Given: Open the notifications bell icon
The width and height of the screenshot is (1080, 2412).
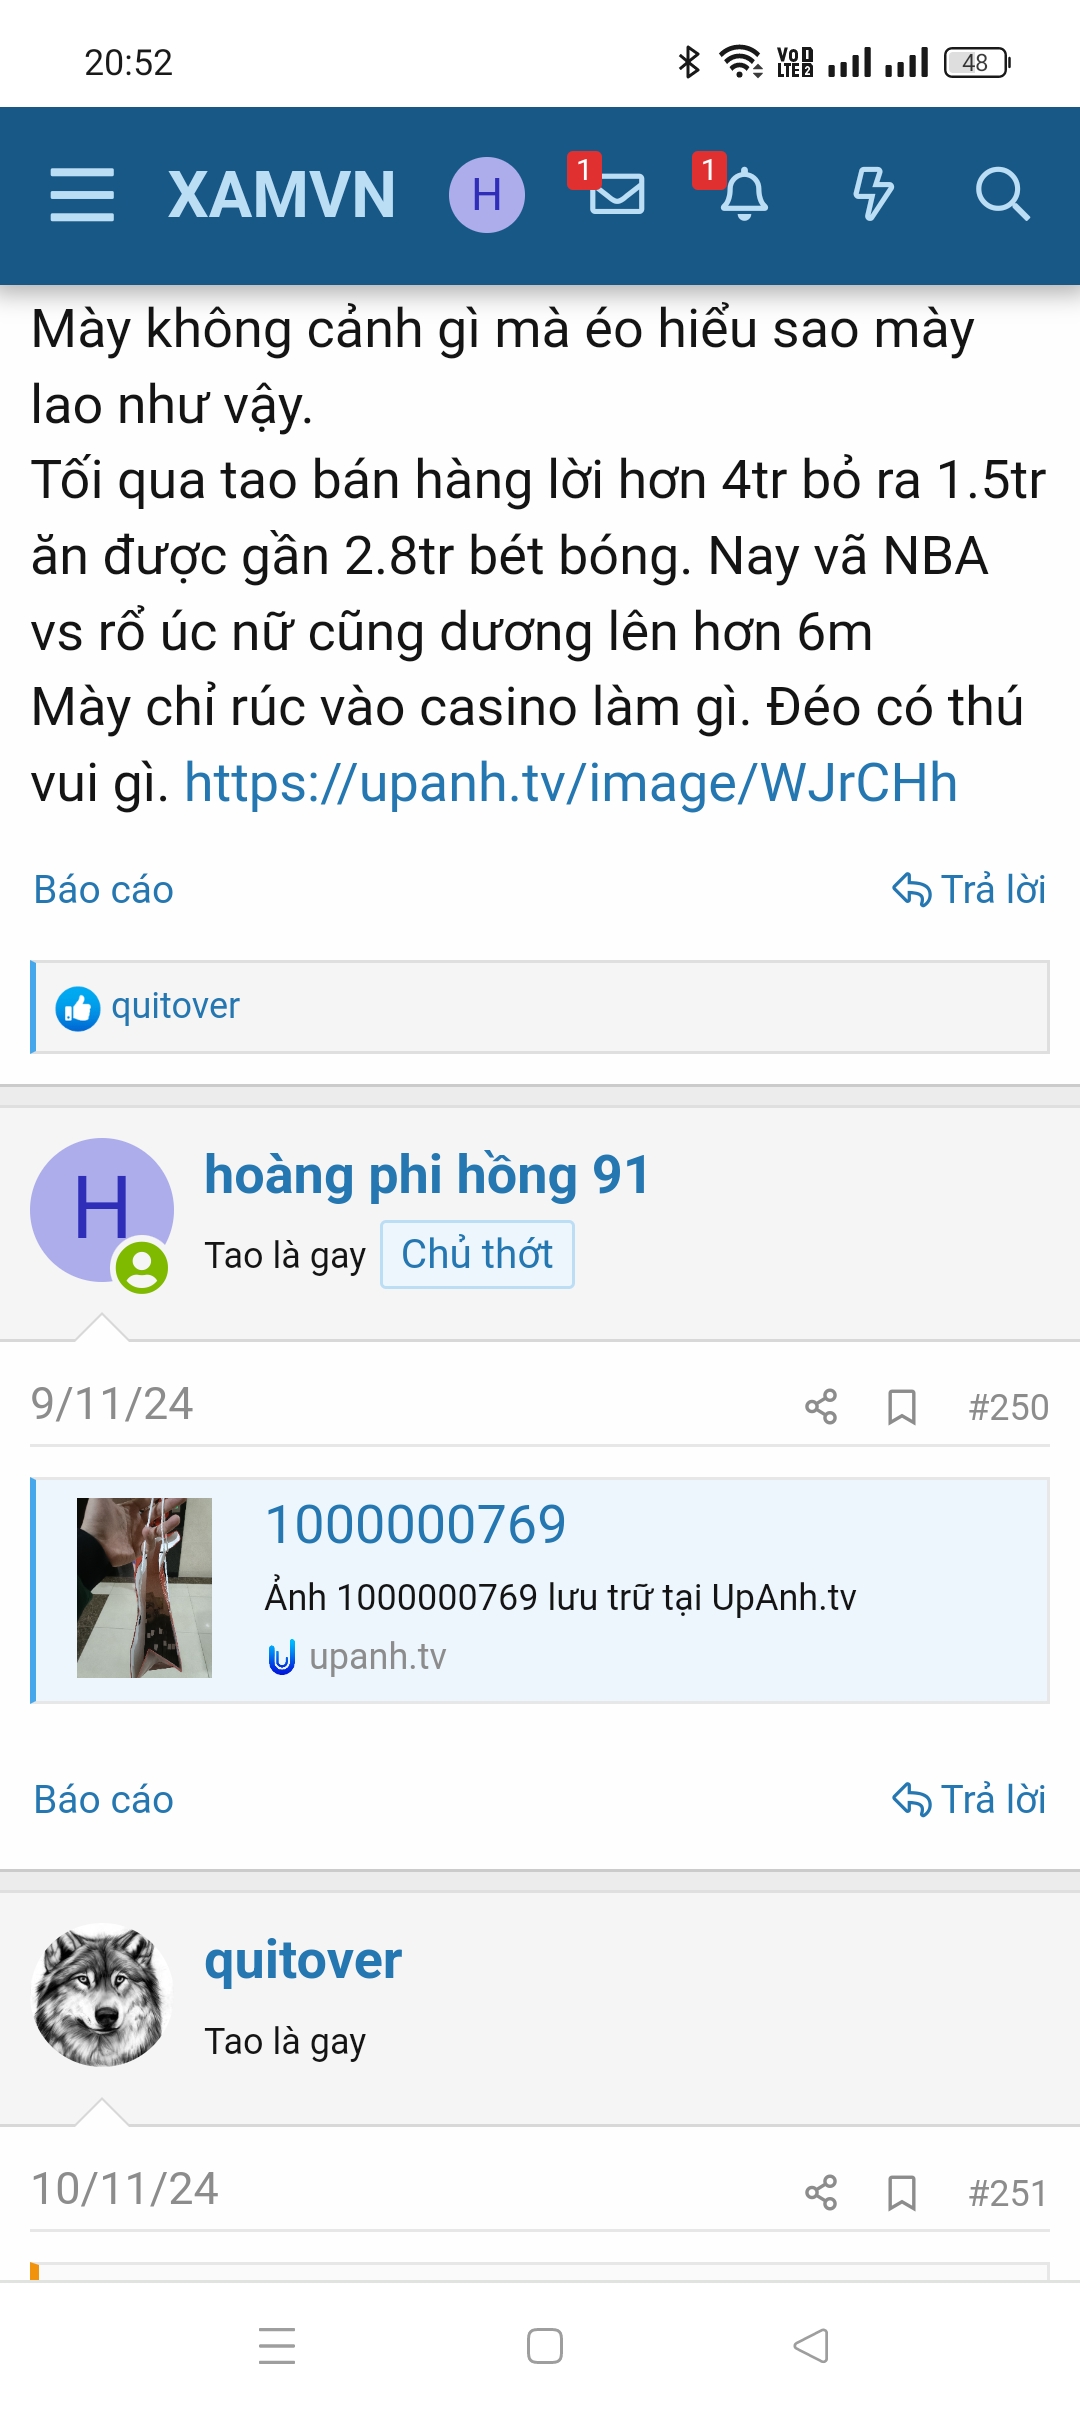Looking at the screenshot, I should pos(745,194).
